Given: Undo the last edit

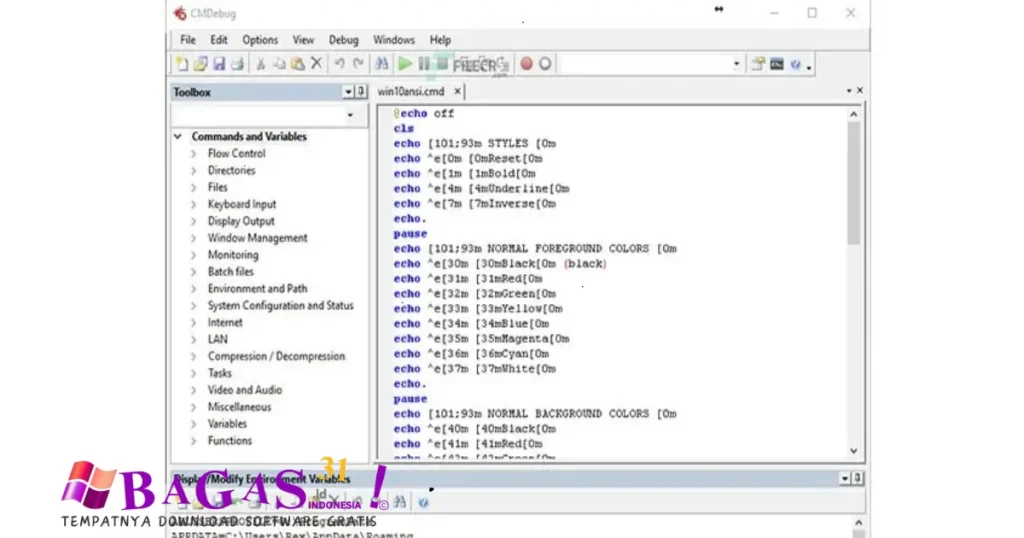Looking at the screenshot, I should click(340, 64).
